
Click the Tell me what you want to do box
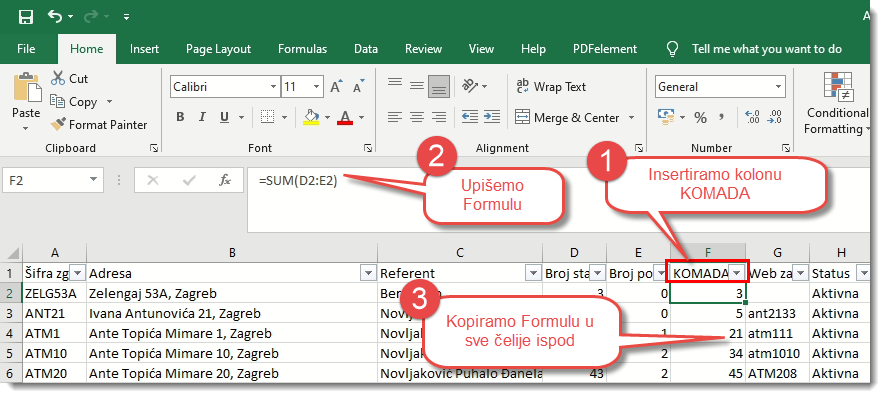pyautogui.click(x=766, y=49)
